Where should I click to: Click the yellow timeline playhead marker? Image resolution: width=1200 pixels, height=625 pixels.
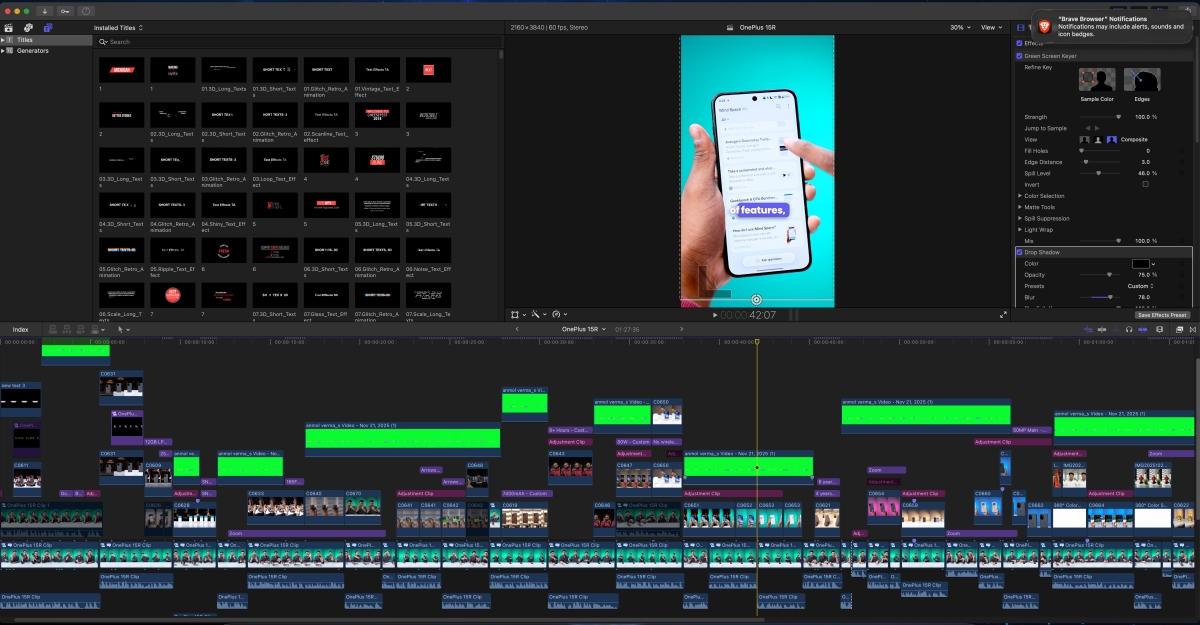(757, 343)
